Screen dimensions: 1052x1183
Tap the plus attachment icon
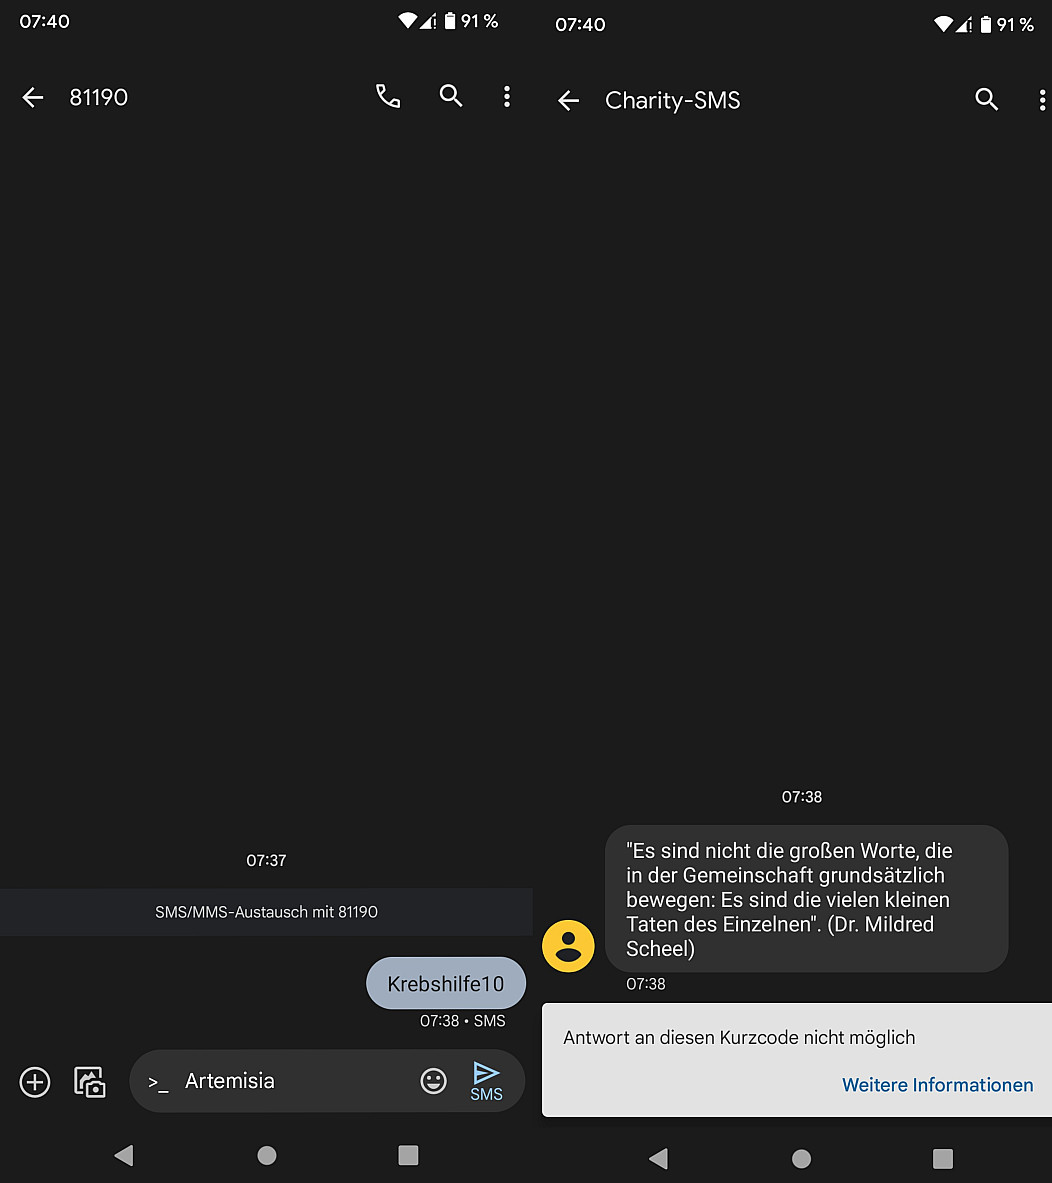[35, 1081]
